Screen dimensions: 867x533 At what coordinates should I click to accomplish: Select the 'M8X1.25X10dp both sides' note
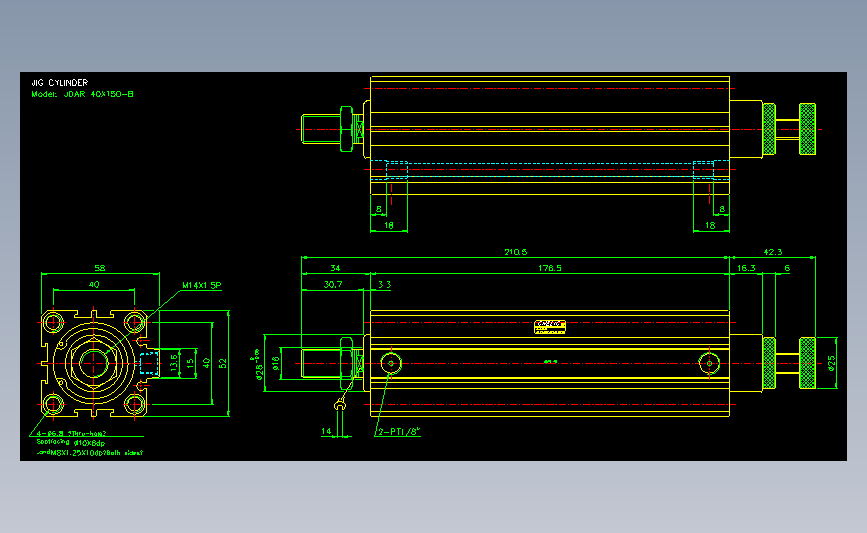click(x=90, y=453)
